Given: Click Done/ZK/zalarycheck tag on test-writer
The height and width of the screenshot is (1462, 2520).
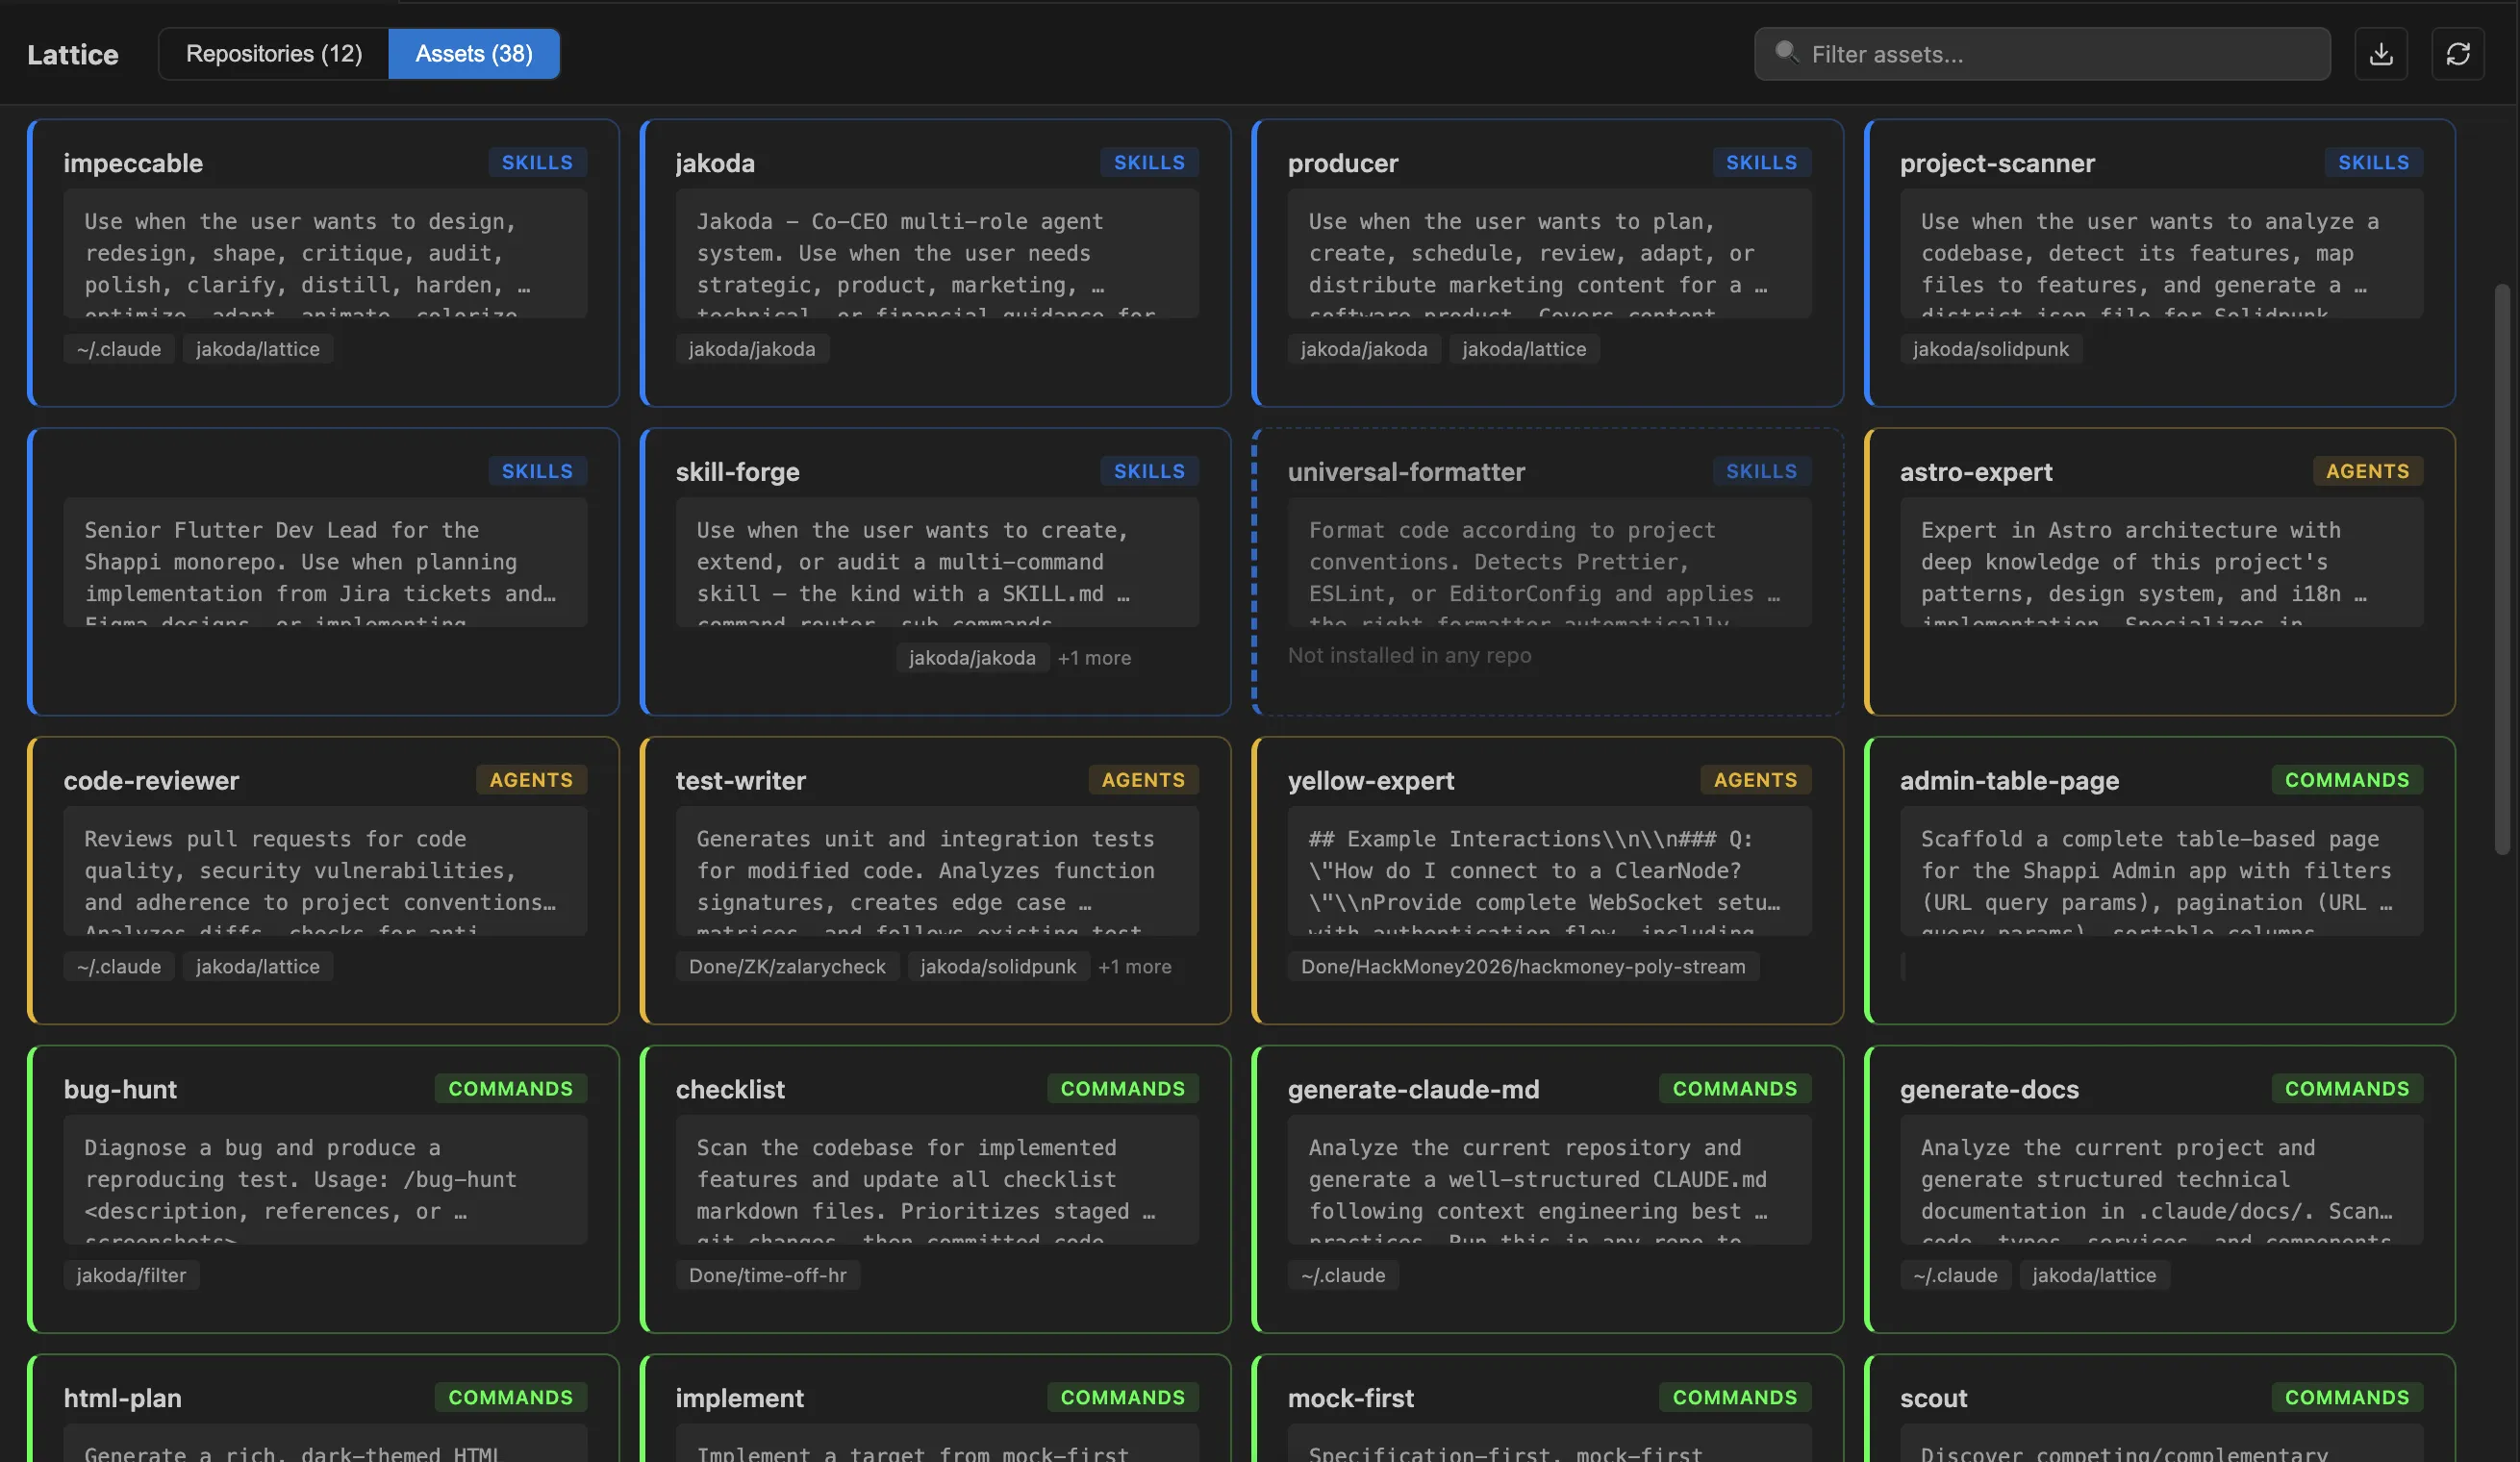Looking at the screenshot, I should [787, 967].
